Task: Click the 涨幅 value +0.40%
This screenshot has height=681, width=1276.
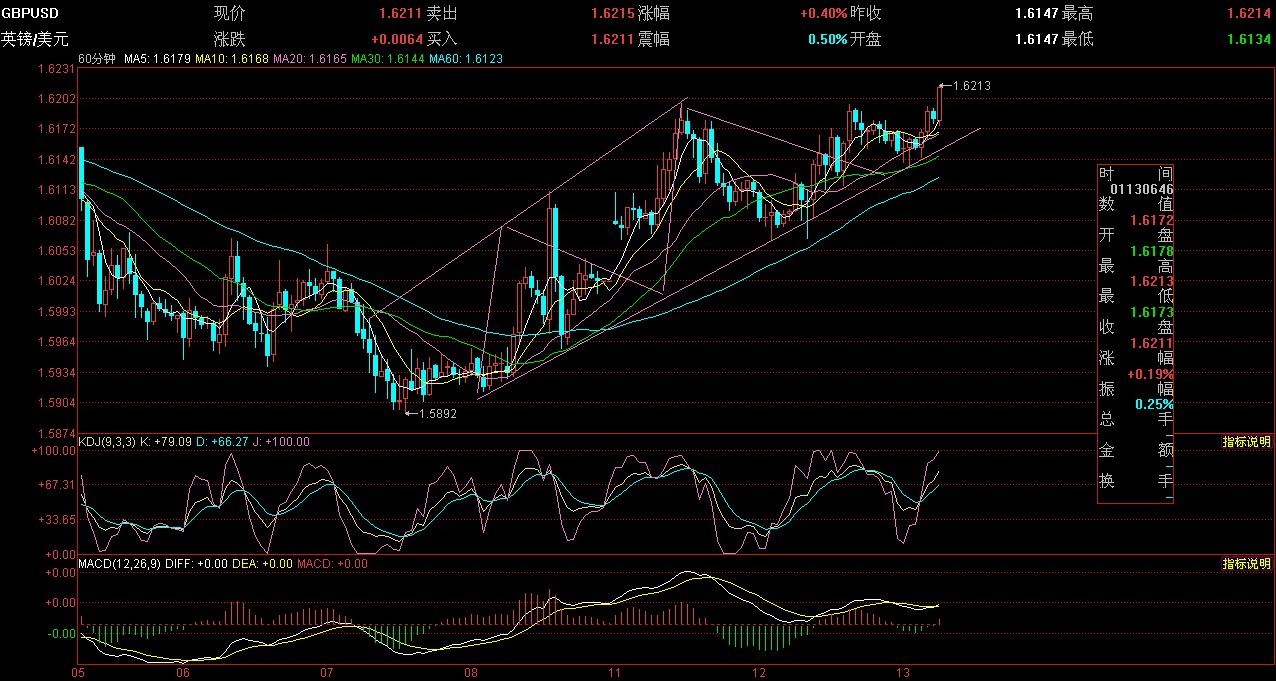Action: click(x=823, y=15)
